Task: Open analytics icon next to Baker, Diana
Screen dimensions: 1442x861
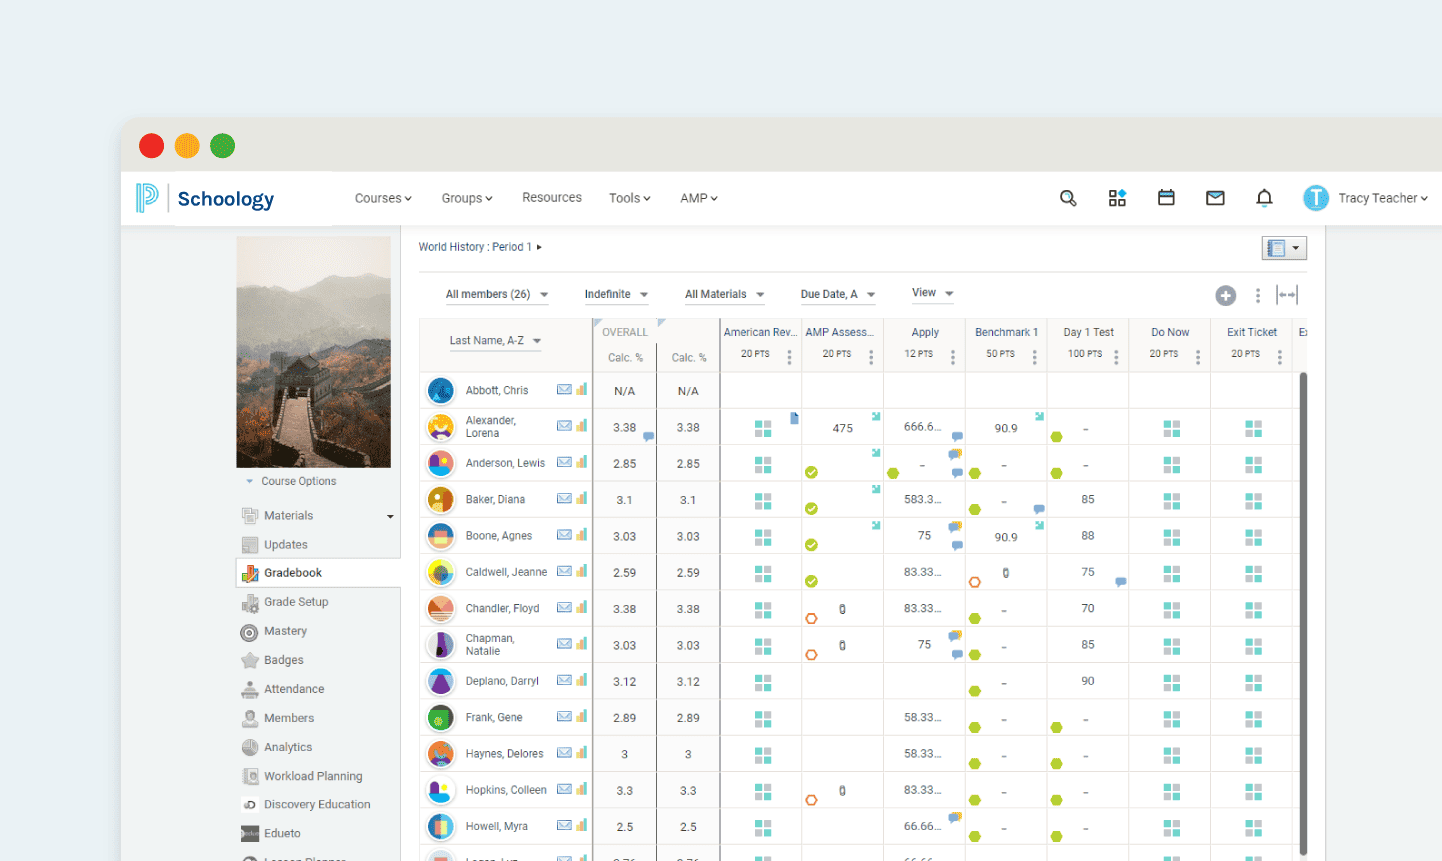Action: 583,499
